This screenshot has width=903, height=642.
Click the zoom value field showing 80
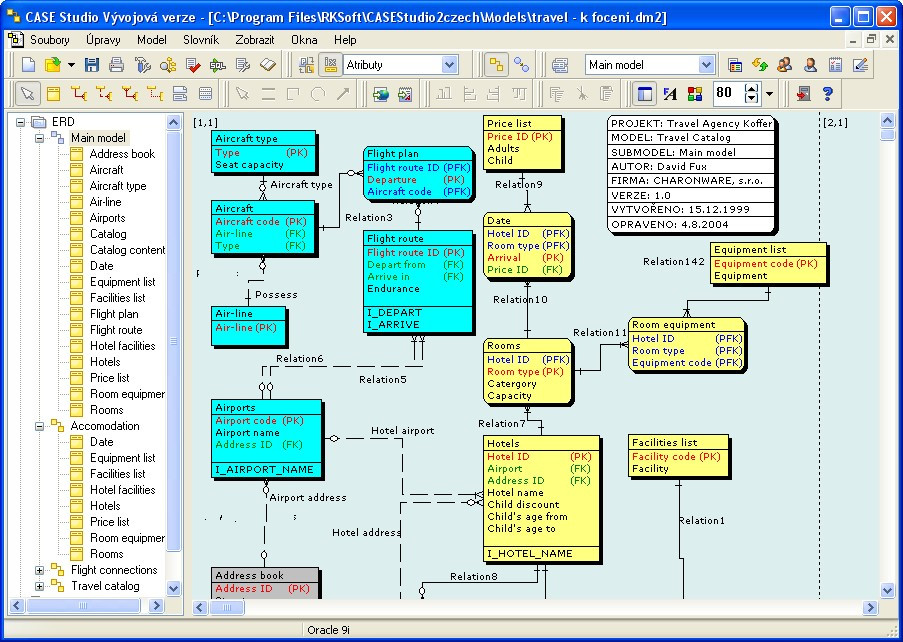pos(727,93)
